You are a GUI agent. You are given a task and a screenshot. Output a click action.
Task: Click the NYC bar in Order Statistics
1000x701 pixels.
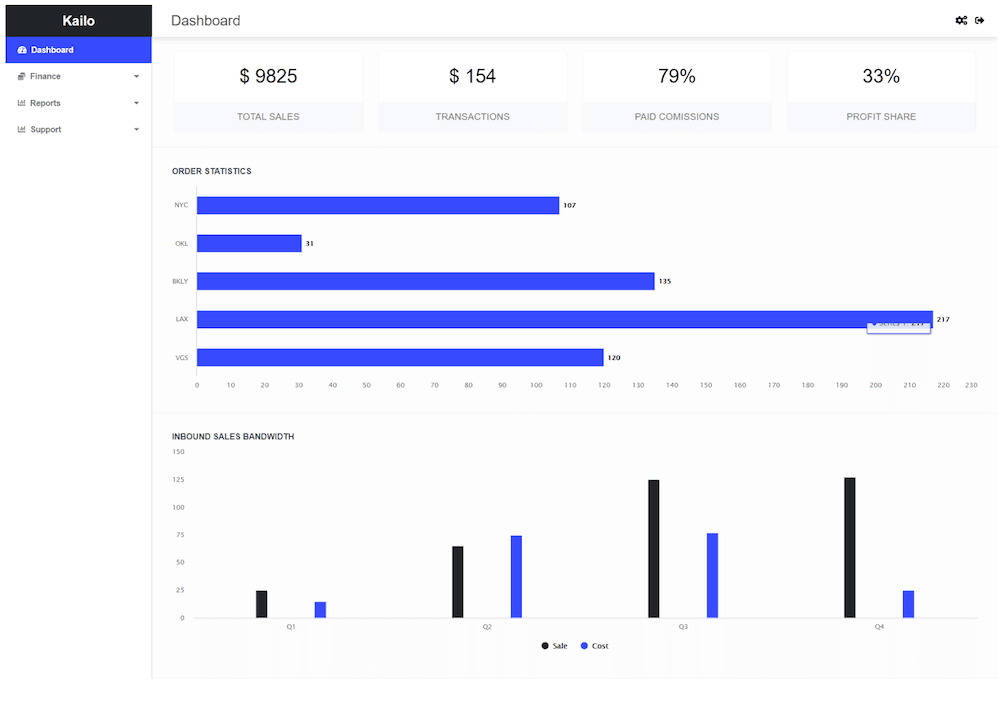point(378,205)
